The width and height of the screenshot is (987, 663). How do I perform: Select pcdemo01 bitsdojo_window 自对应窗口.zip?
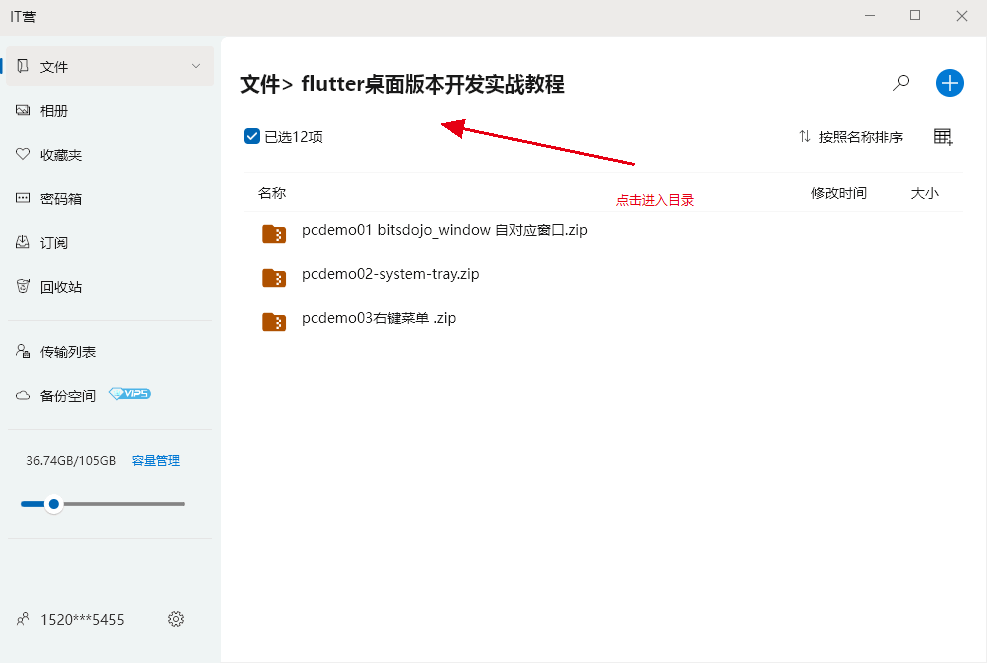[x=444, y=230]
